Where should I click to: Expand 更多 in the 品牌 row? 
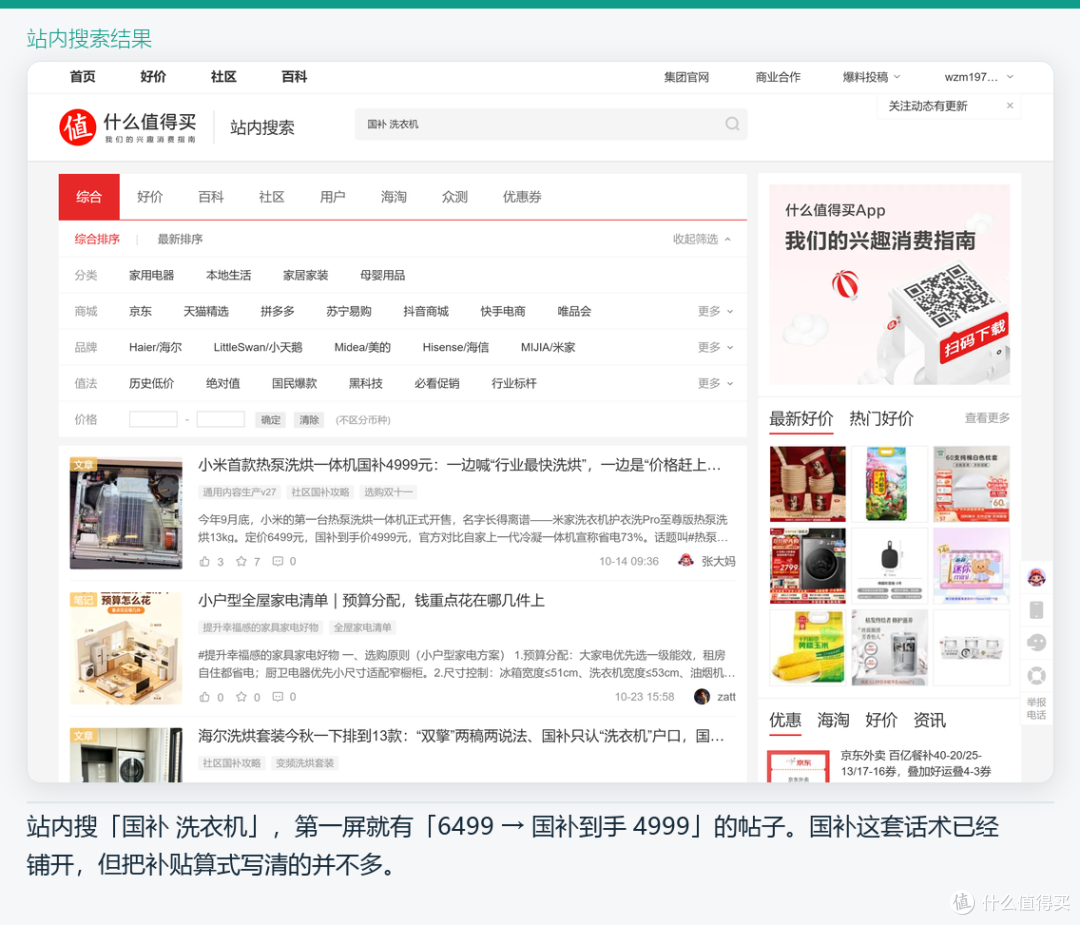716,347
